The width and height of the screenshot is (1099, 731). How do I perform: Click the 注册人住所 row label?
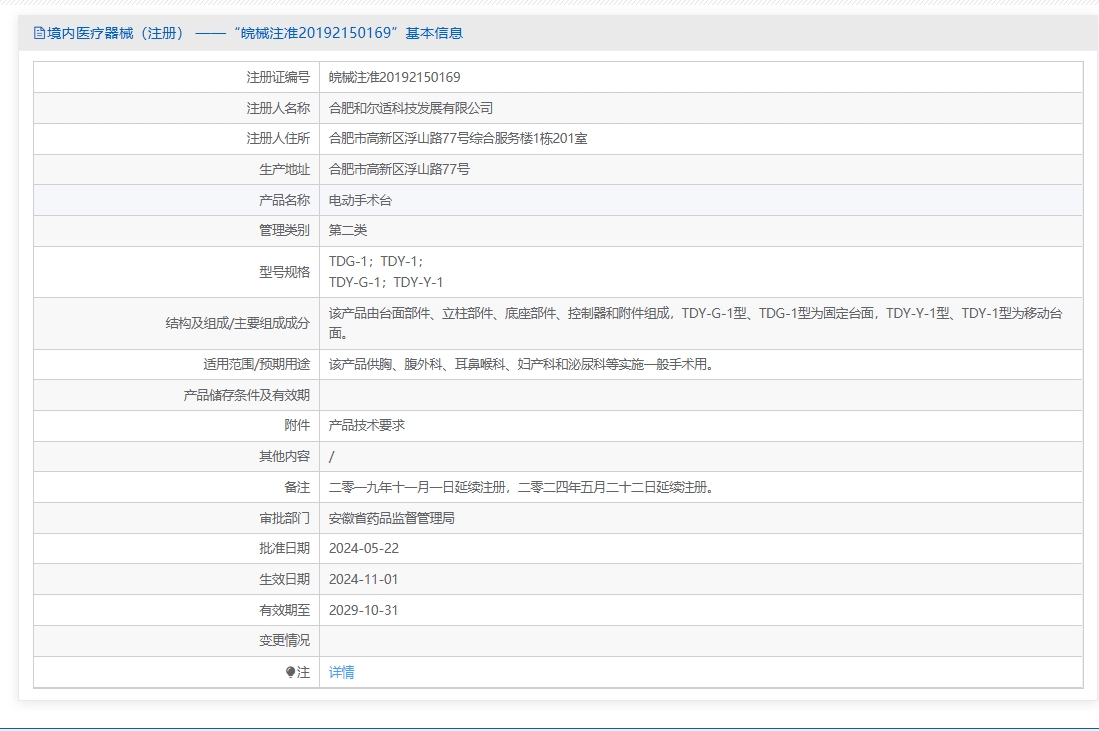278,139
